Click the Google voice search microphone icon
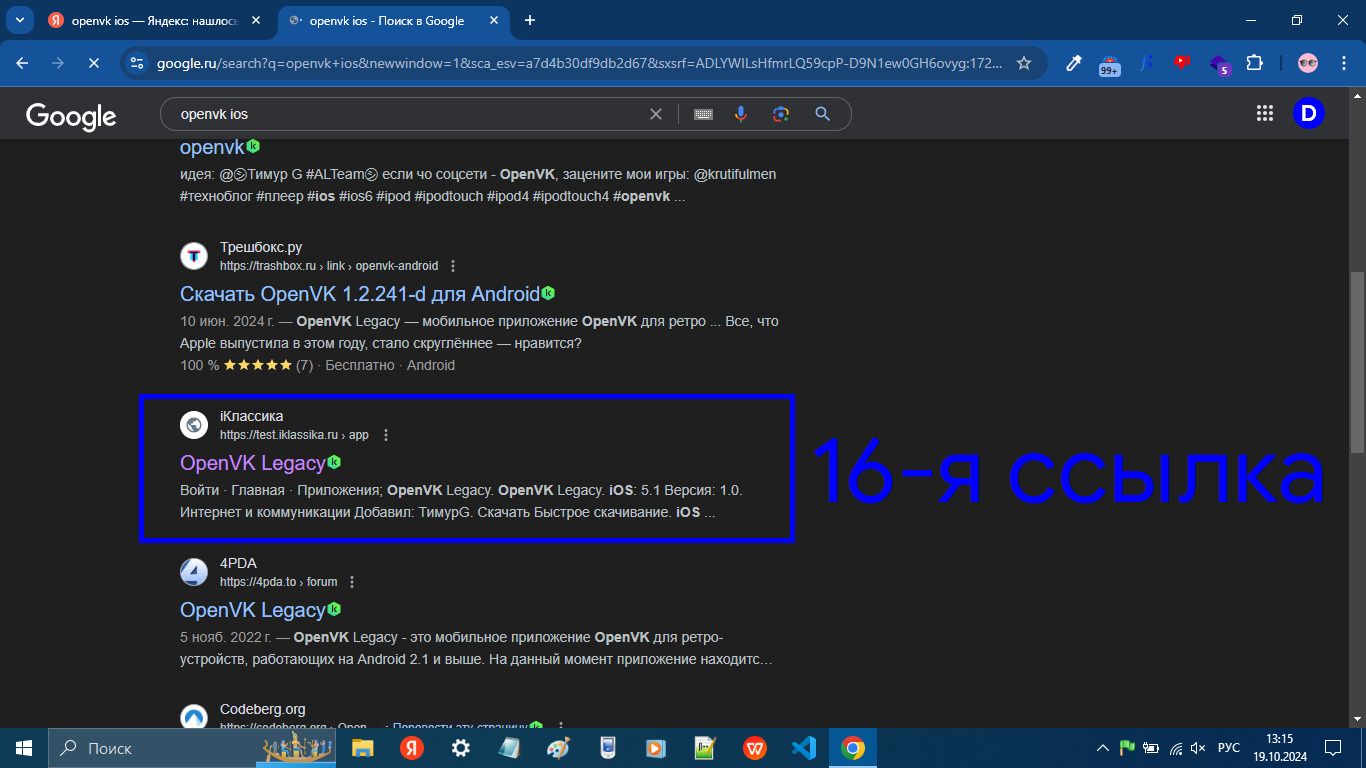The height and width of the screenshot is (768, 1366). point(741,114)
